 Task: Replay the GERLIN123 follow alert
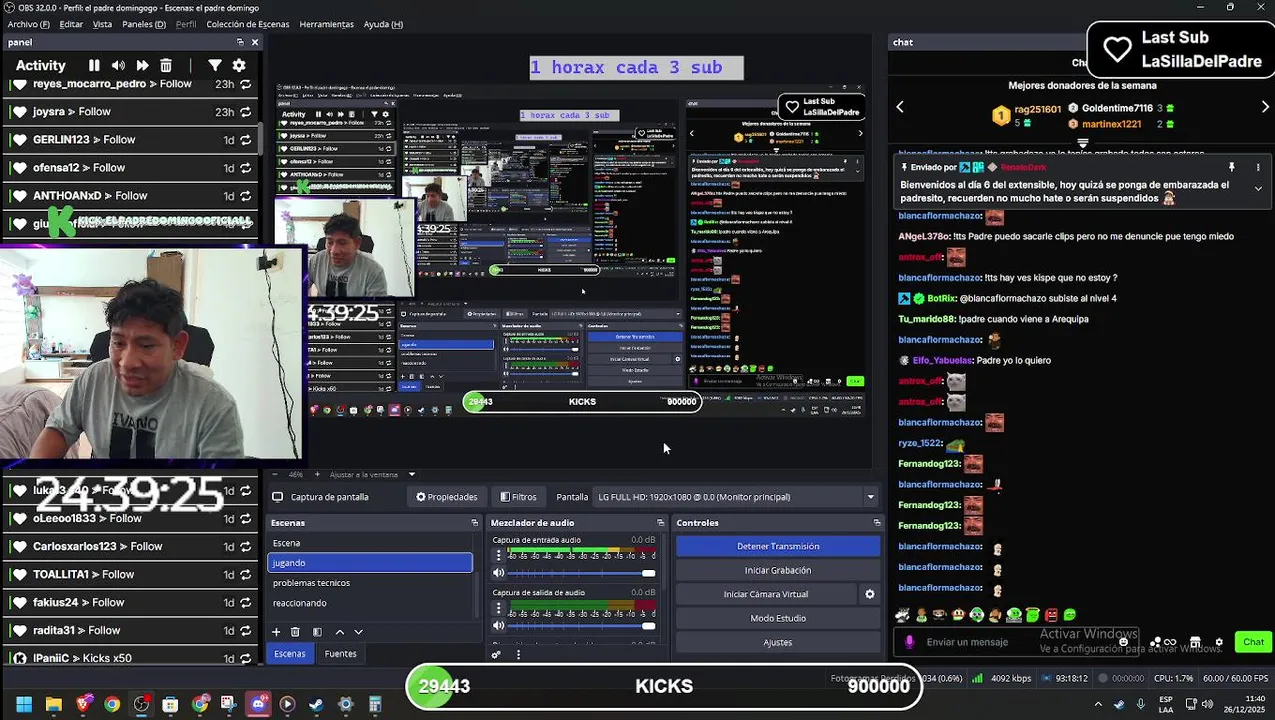245,140
